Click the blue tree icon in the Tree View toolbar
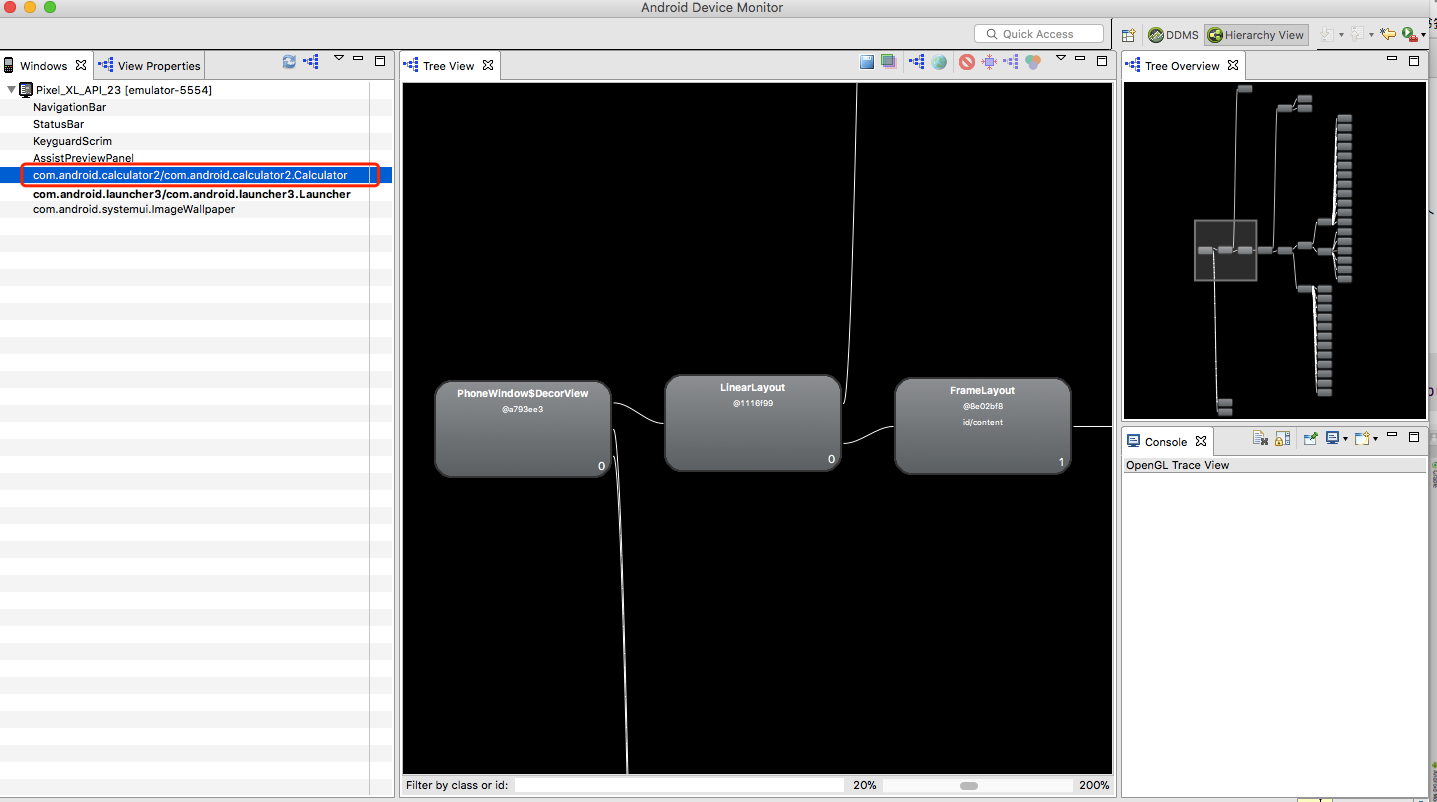 (x=916, y=62)
